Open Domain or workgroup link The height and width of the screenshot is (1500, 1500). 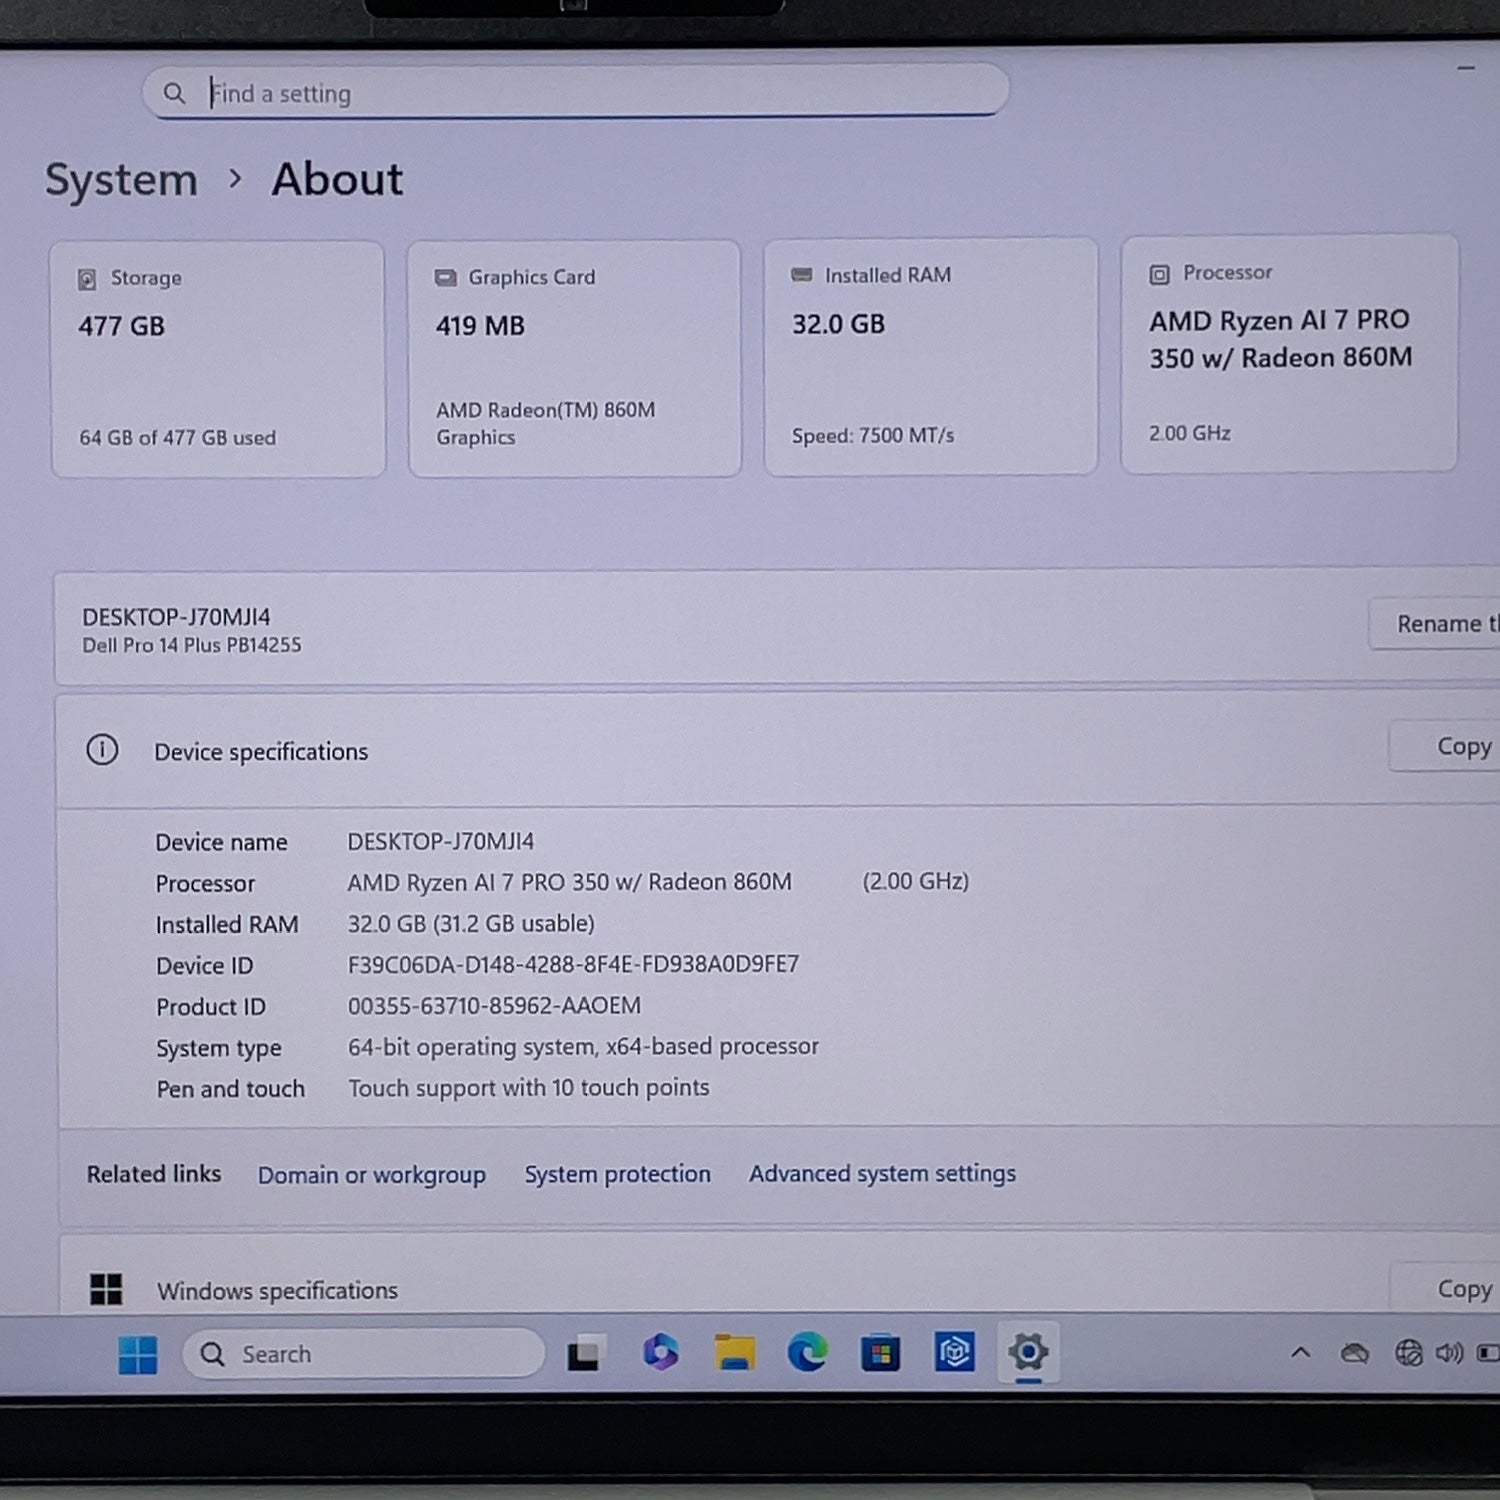point(372,1174)
